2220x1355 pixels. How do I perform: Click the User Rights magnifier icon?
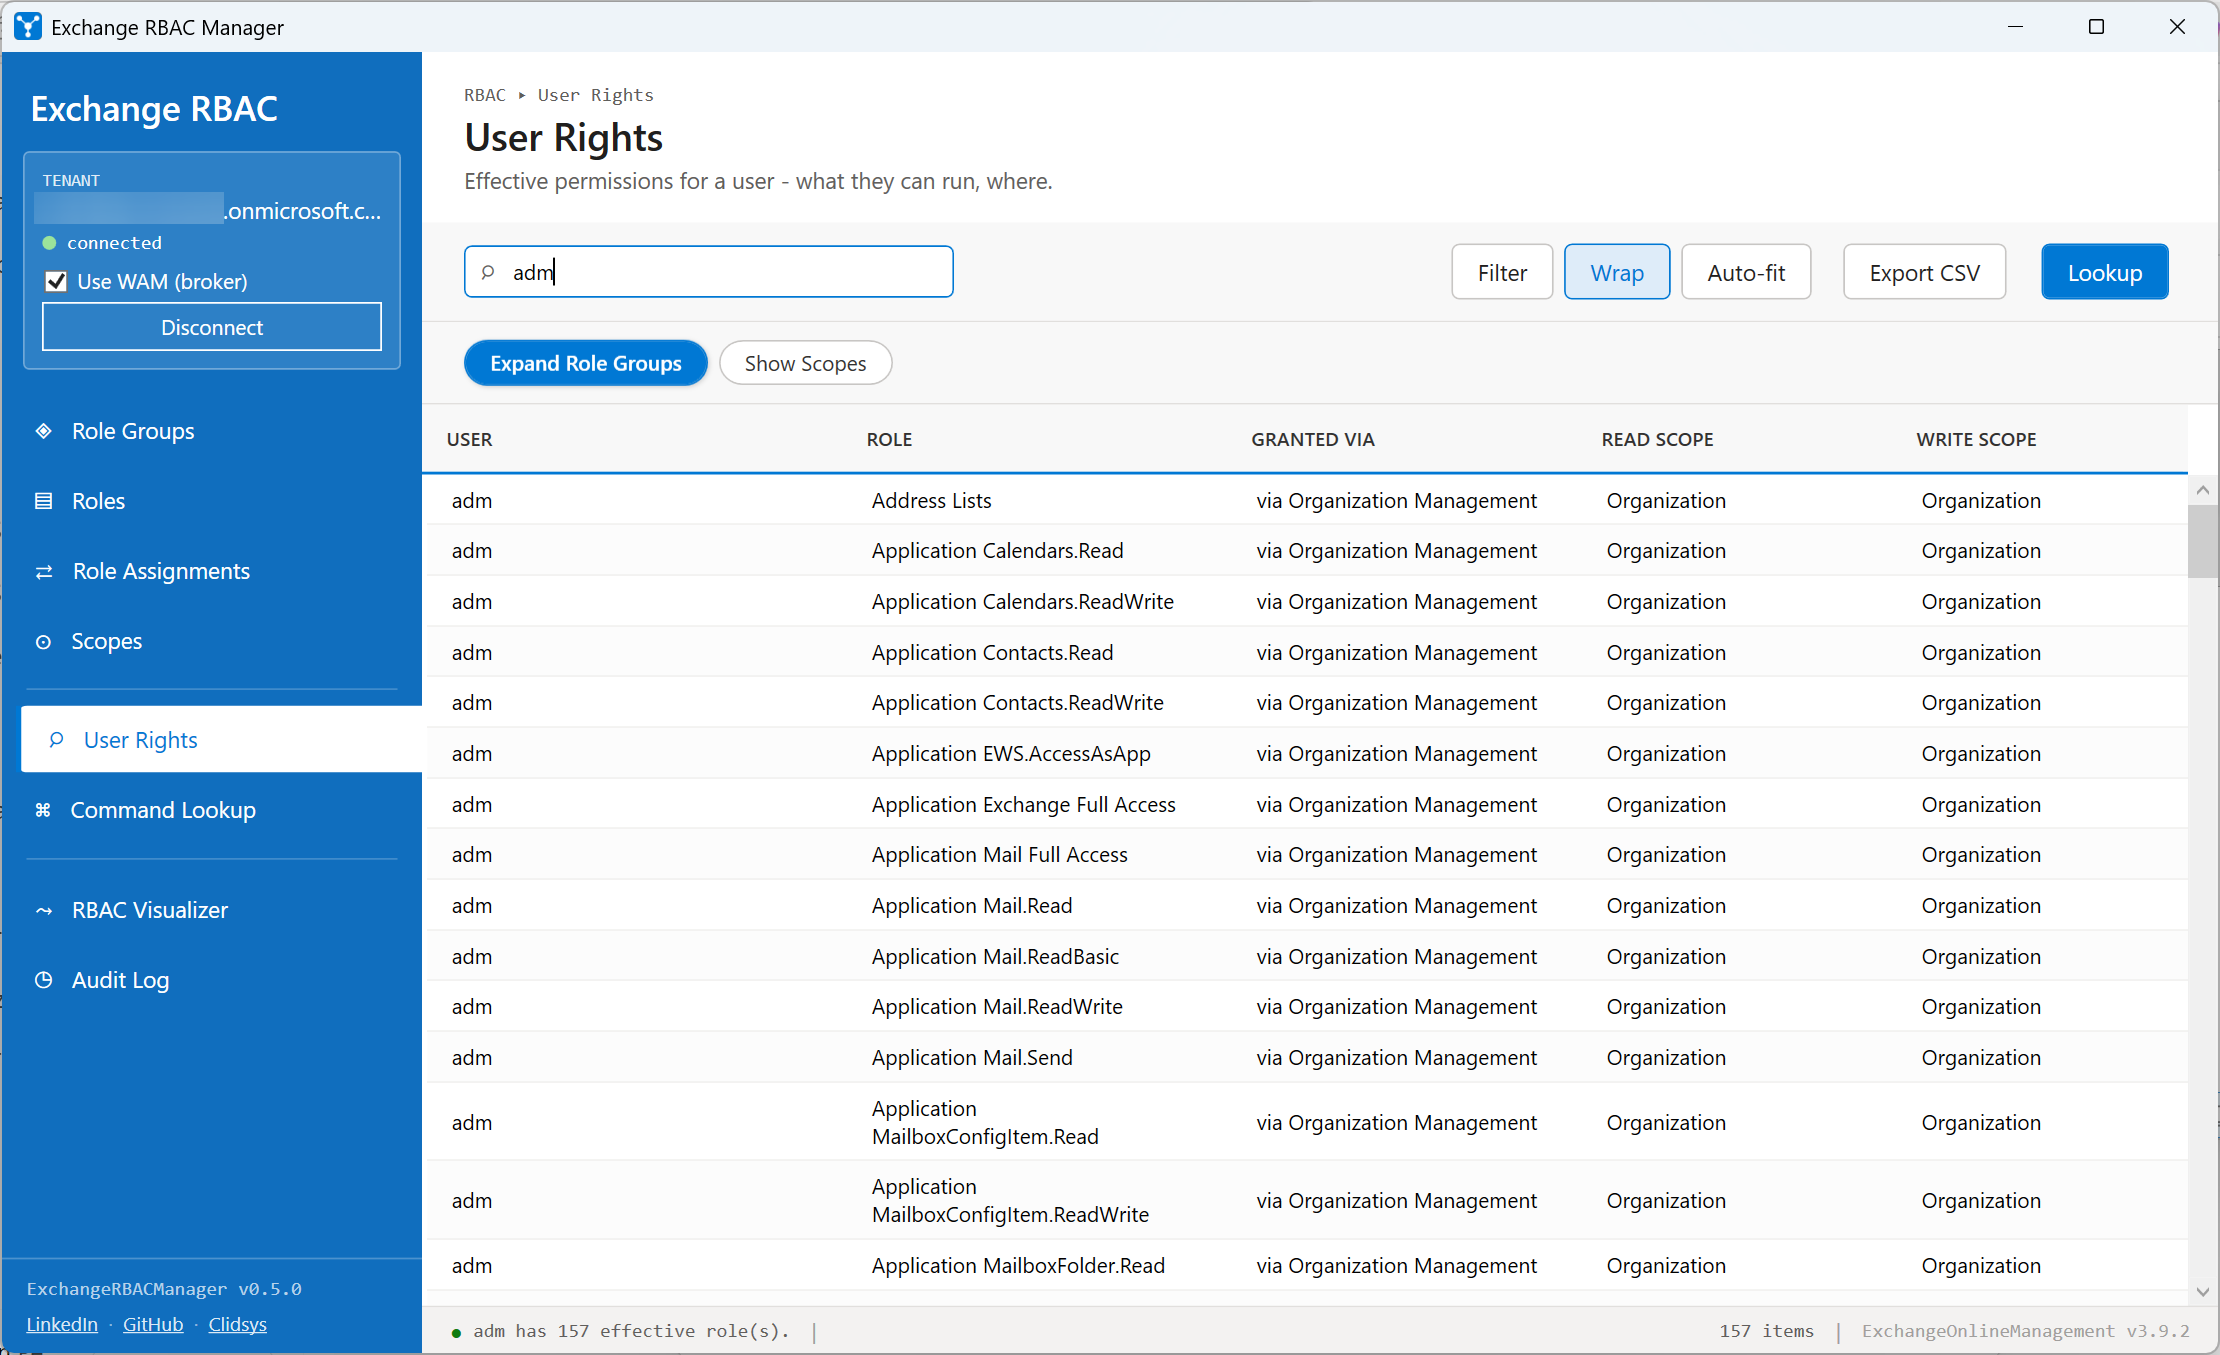click(x=57, y=740)
